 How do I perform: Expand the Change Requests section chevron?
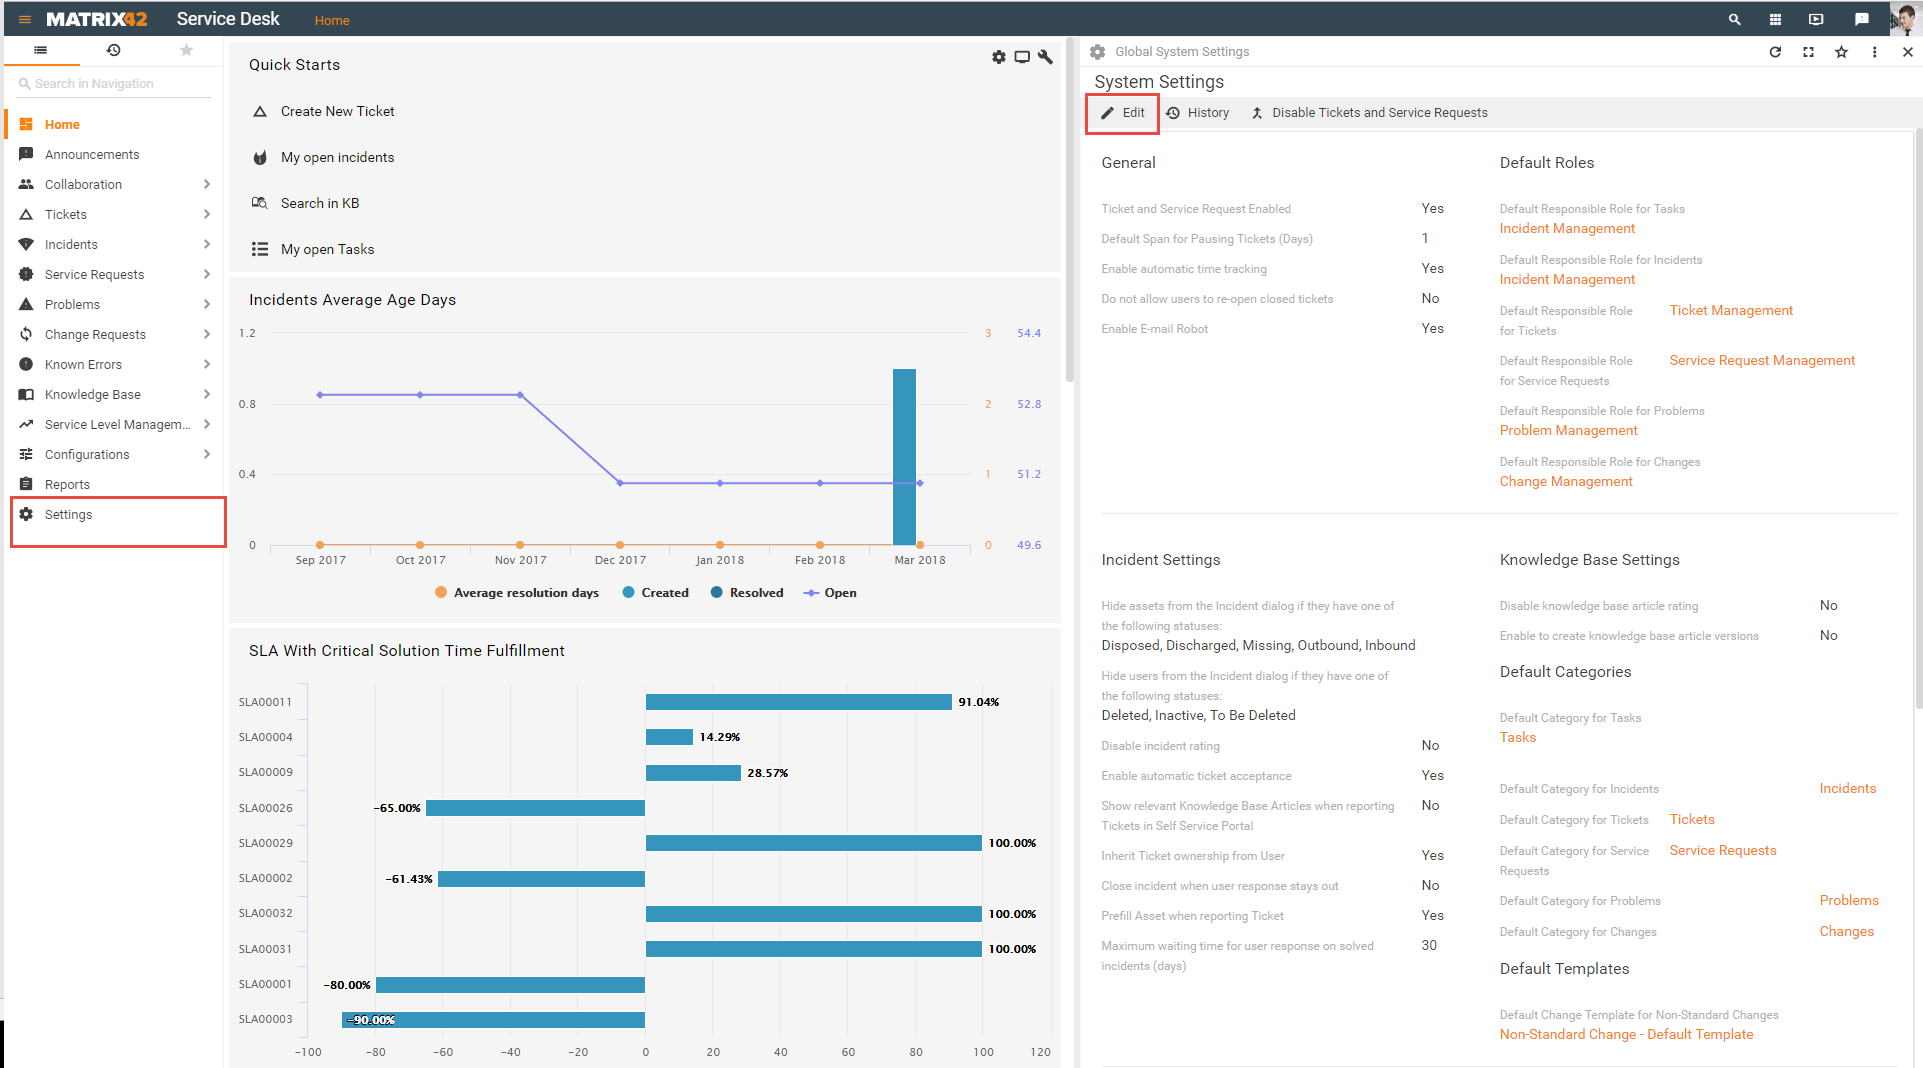[206, 334]
